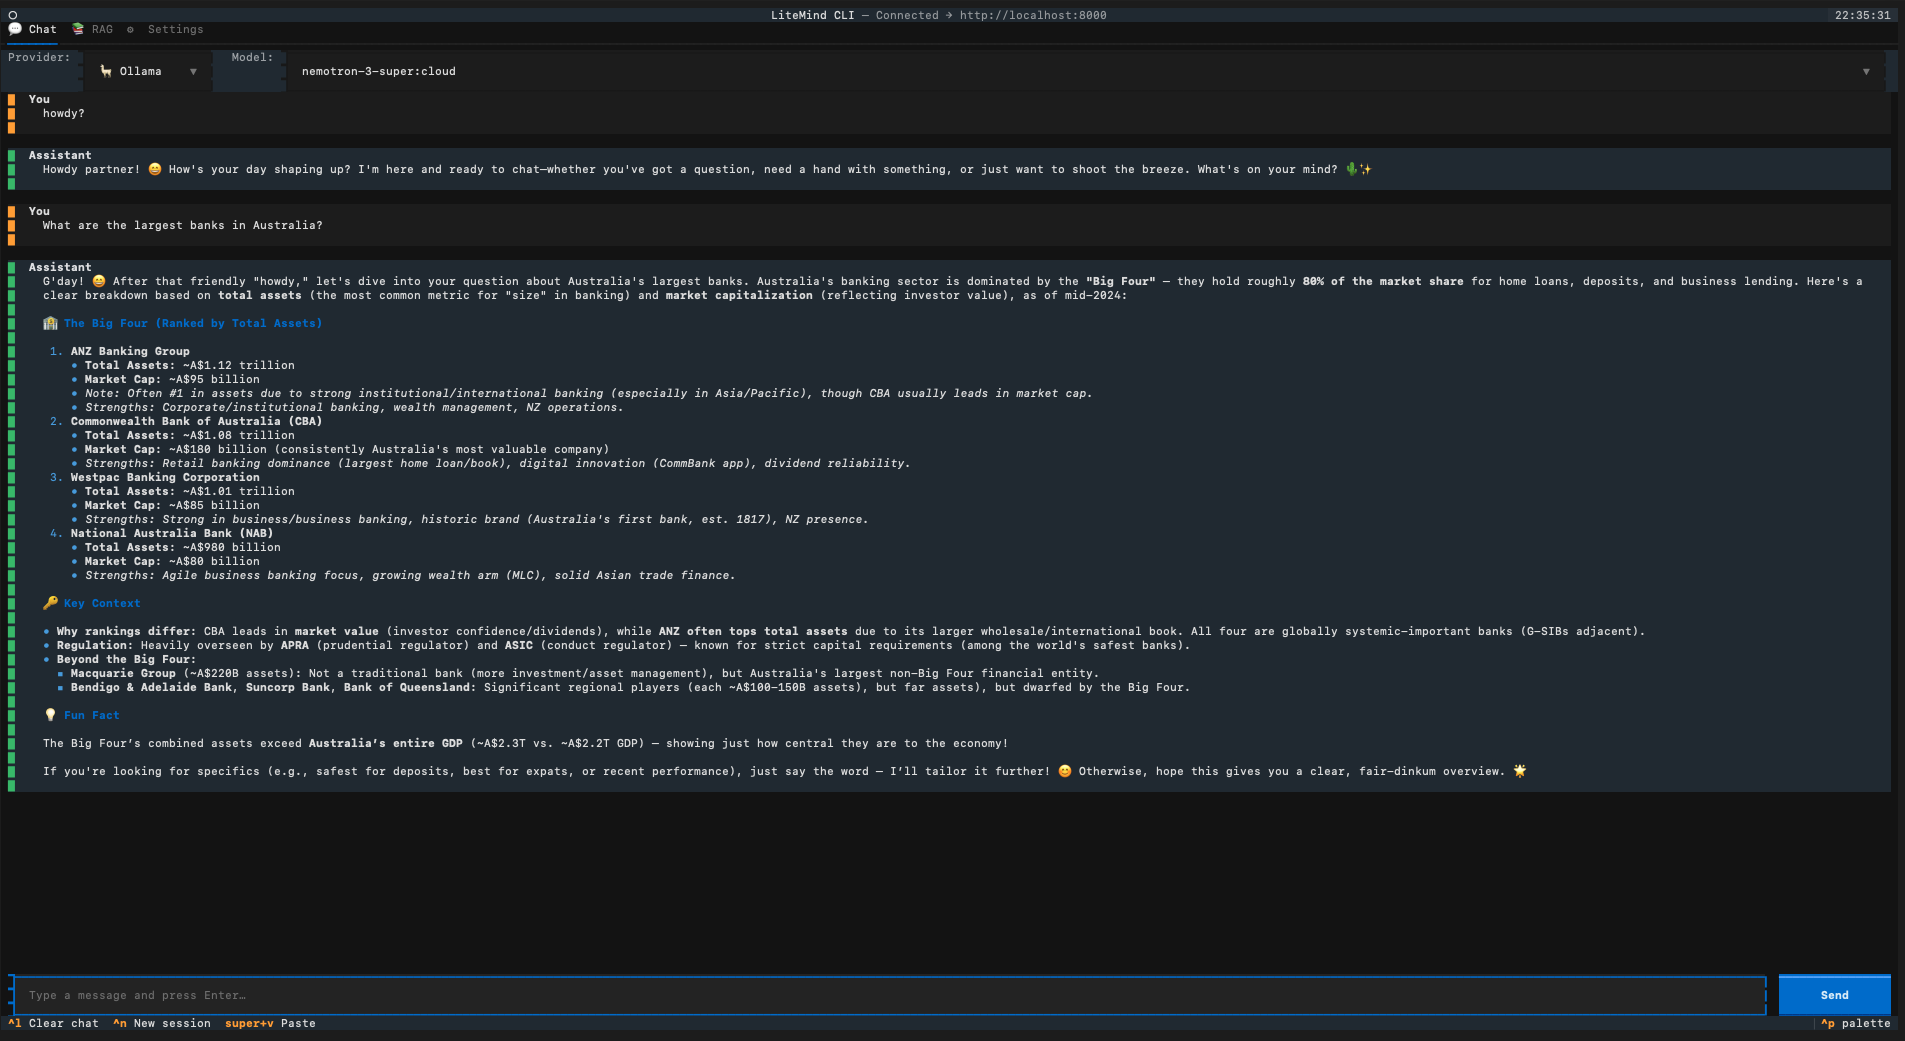Open the Ollama provider dropdown

[x=148, y=72]
